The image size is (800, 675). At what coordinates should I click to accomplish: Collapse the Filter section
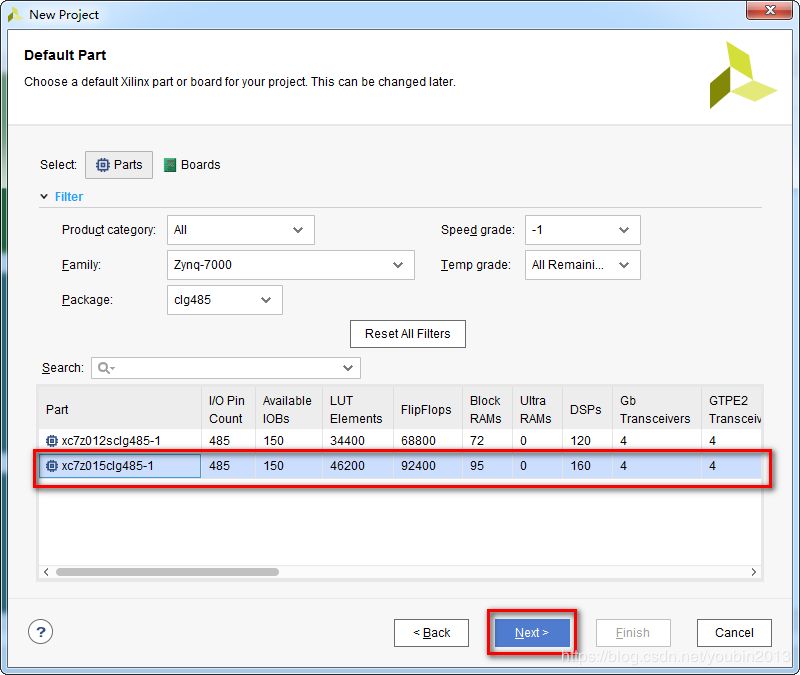44,196
